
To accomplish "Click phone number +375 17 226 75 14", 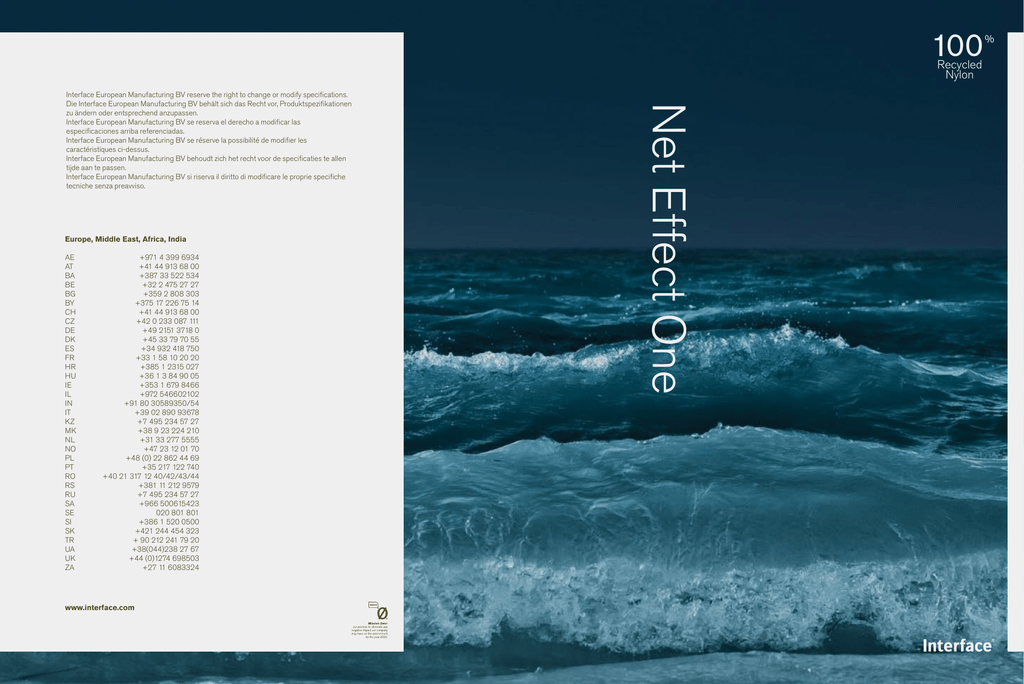I will tap(167, 303).
